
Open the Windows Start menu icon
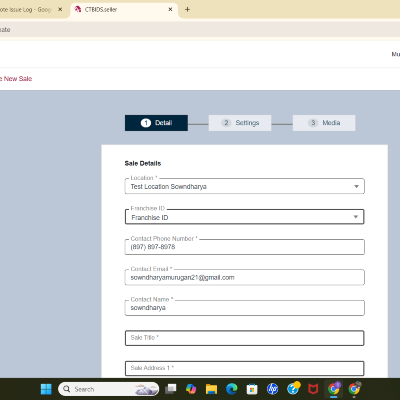[x=46, y=389]
